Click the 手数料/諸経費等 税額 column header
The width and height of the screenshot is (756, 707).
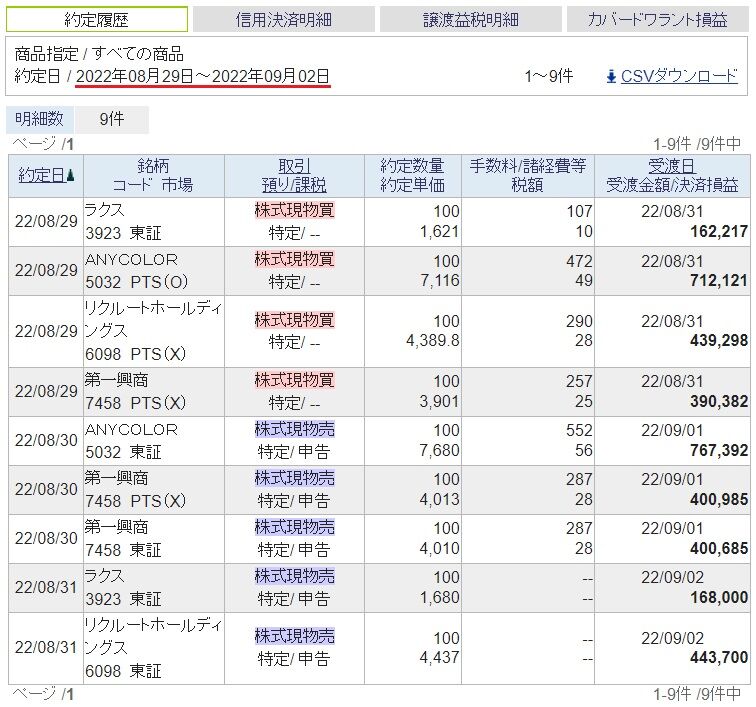tap(528, 176)
